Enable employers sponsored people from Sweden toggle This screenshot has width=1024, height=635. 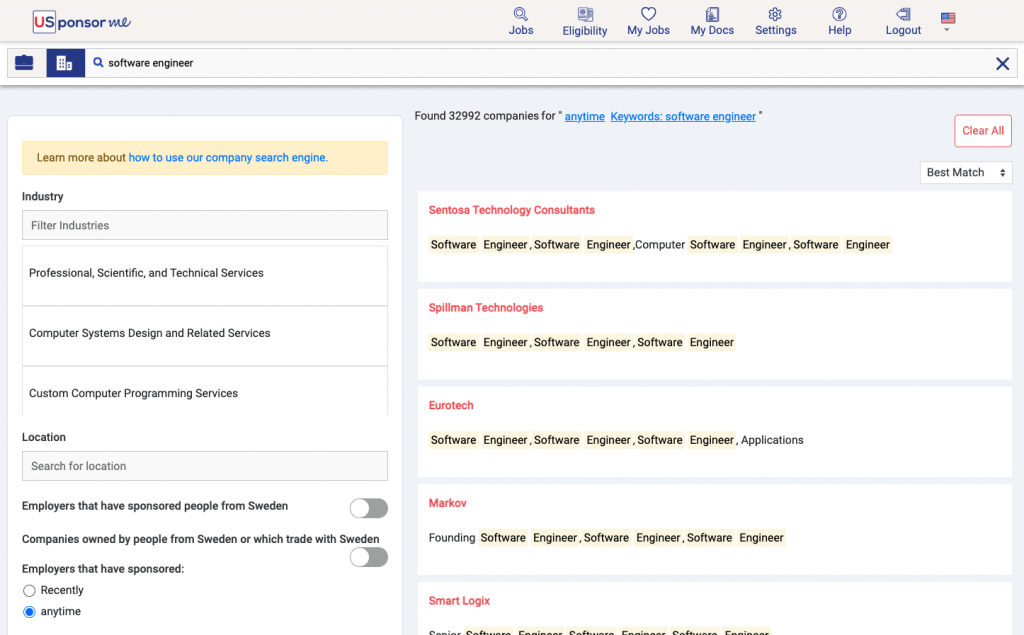[368, 509]
